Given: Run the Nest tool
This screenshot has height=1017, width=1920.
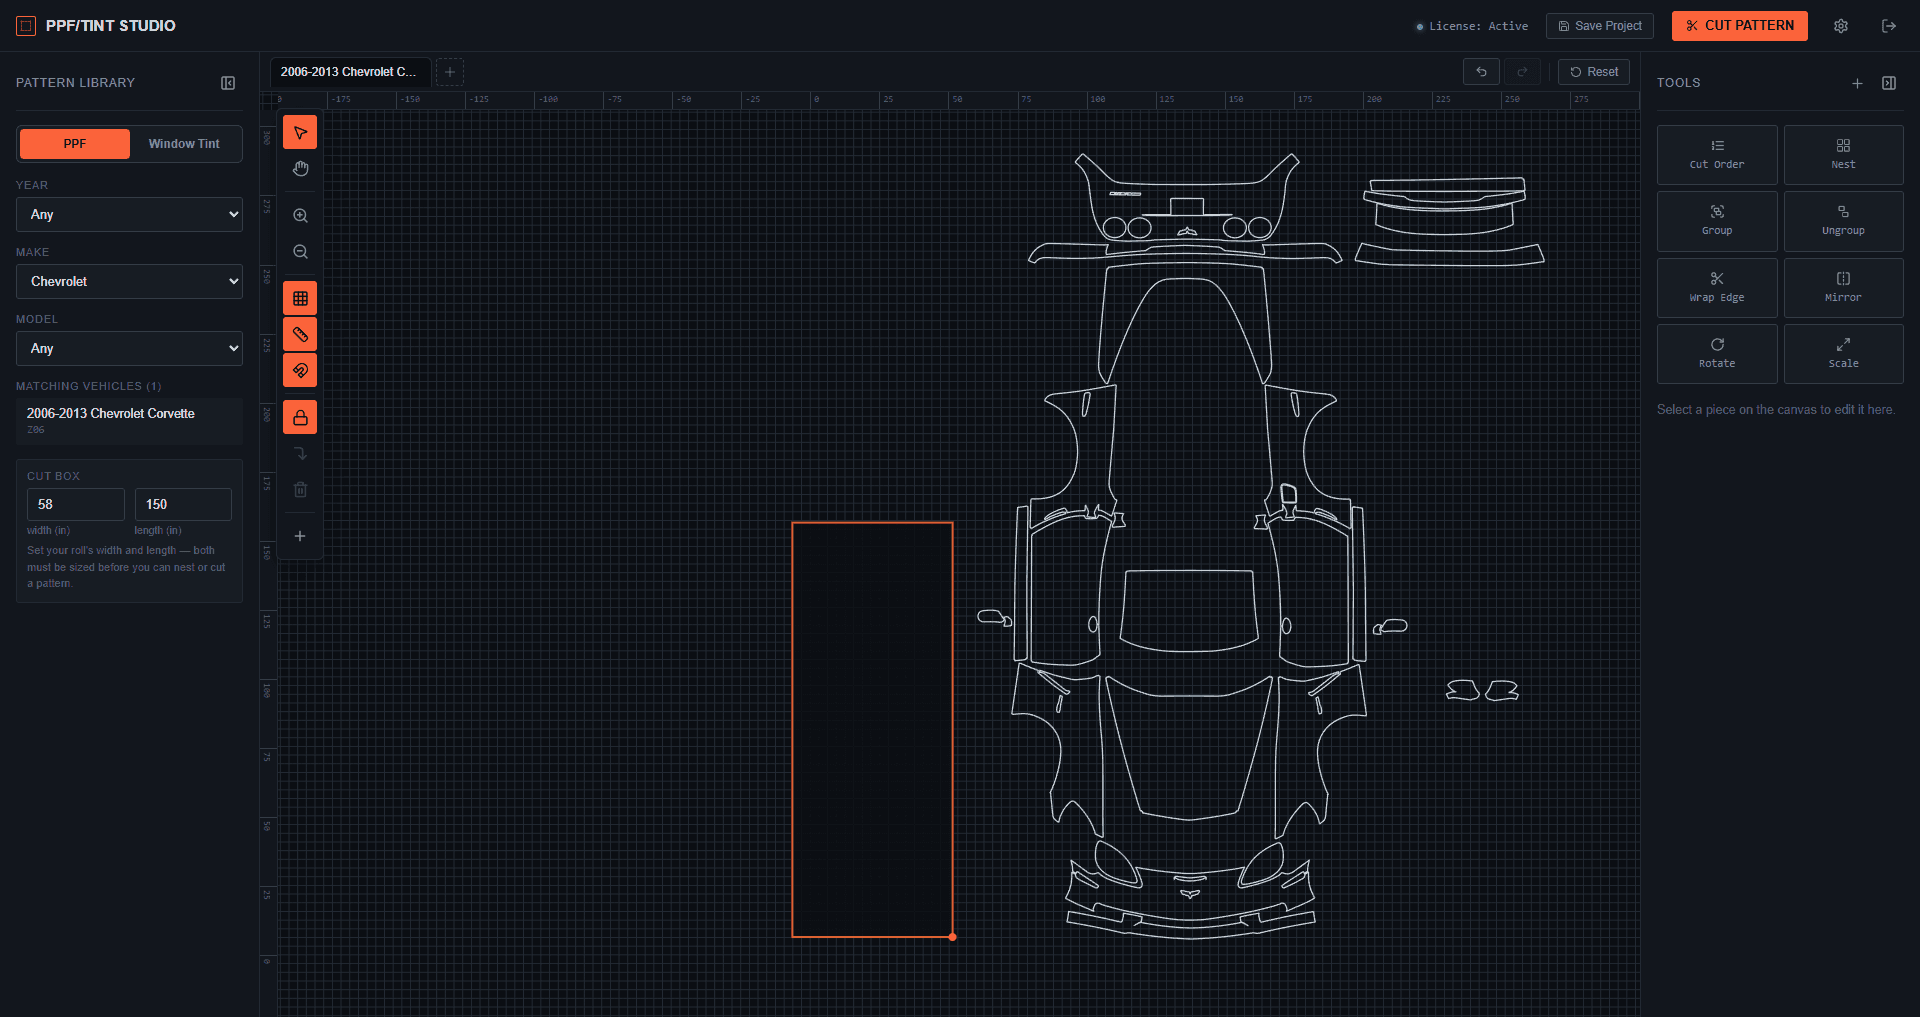Looking at the screenshot, I should [x=1843, y=155].
